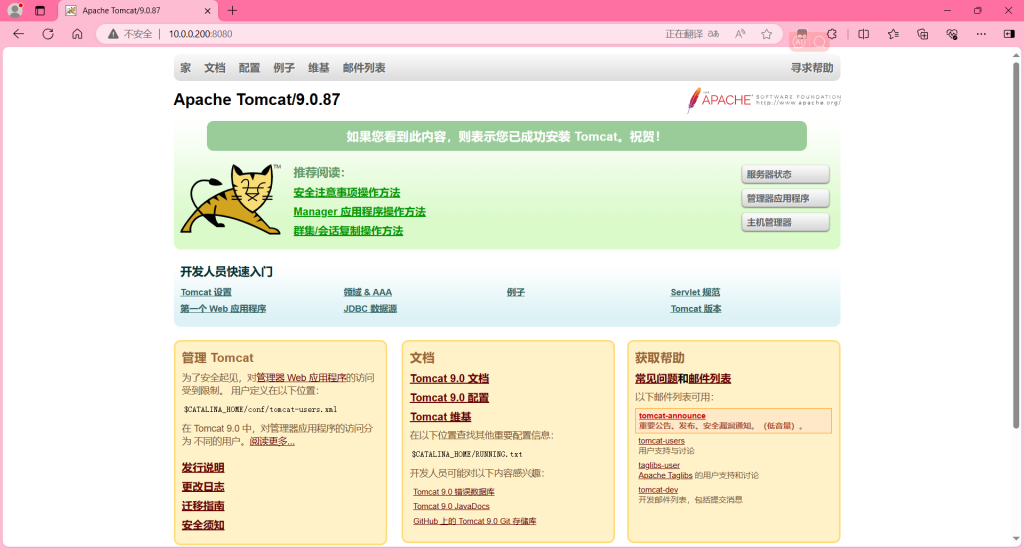Reload the page with refresh icon
Screen dimensions: 1024x549
48,34
